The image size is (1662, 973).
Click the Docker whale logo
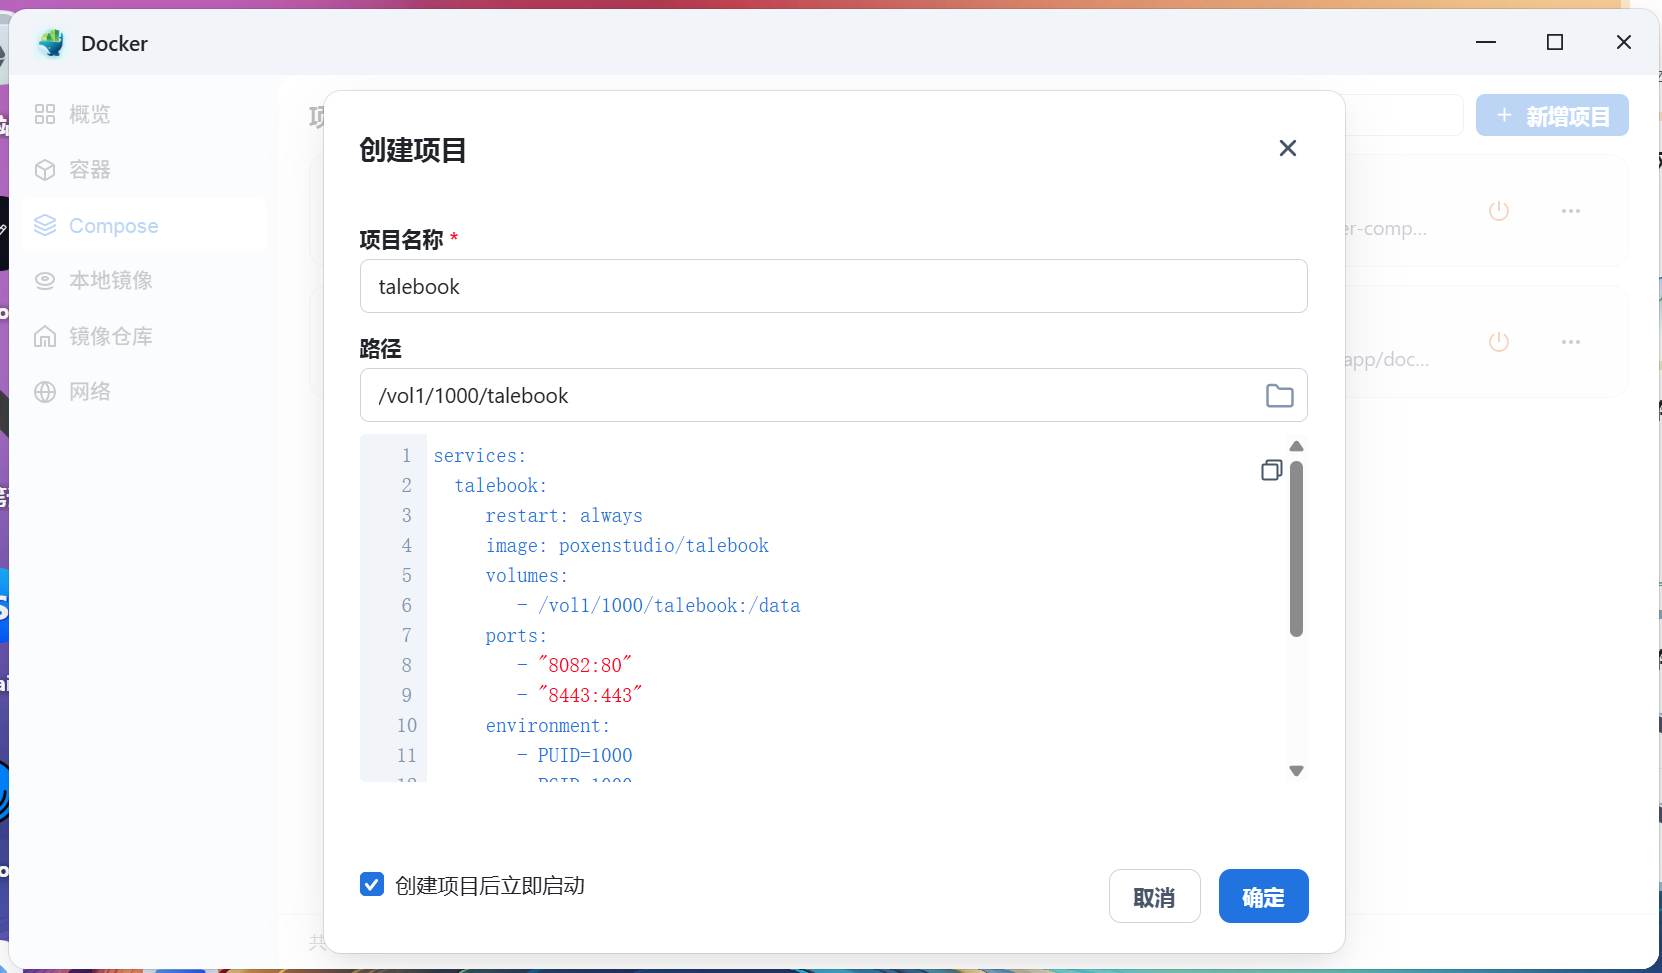pyautogui.click(x=51, y=43)
